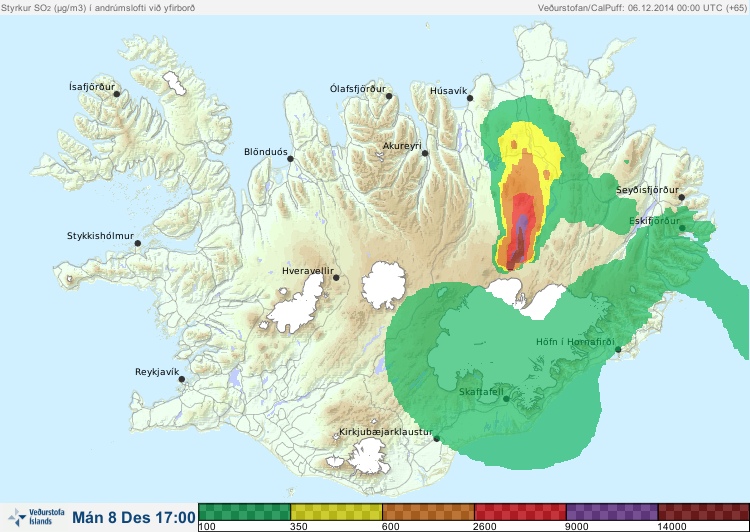Click the Hveravellir label text
The height and width of the screenshot is (532, 750).
pos(308,271)
